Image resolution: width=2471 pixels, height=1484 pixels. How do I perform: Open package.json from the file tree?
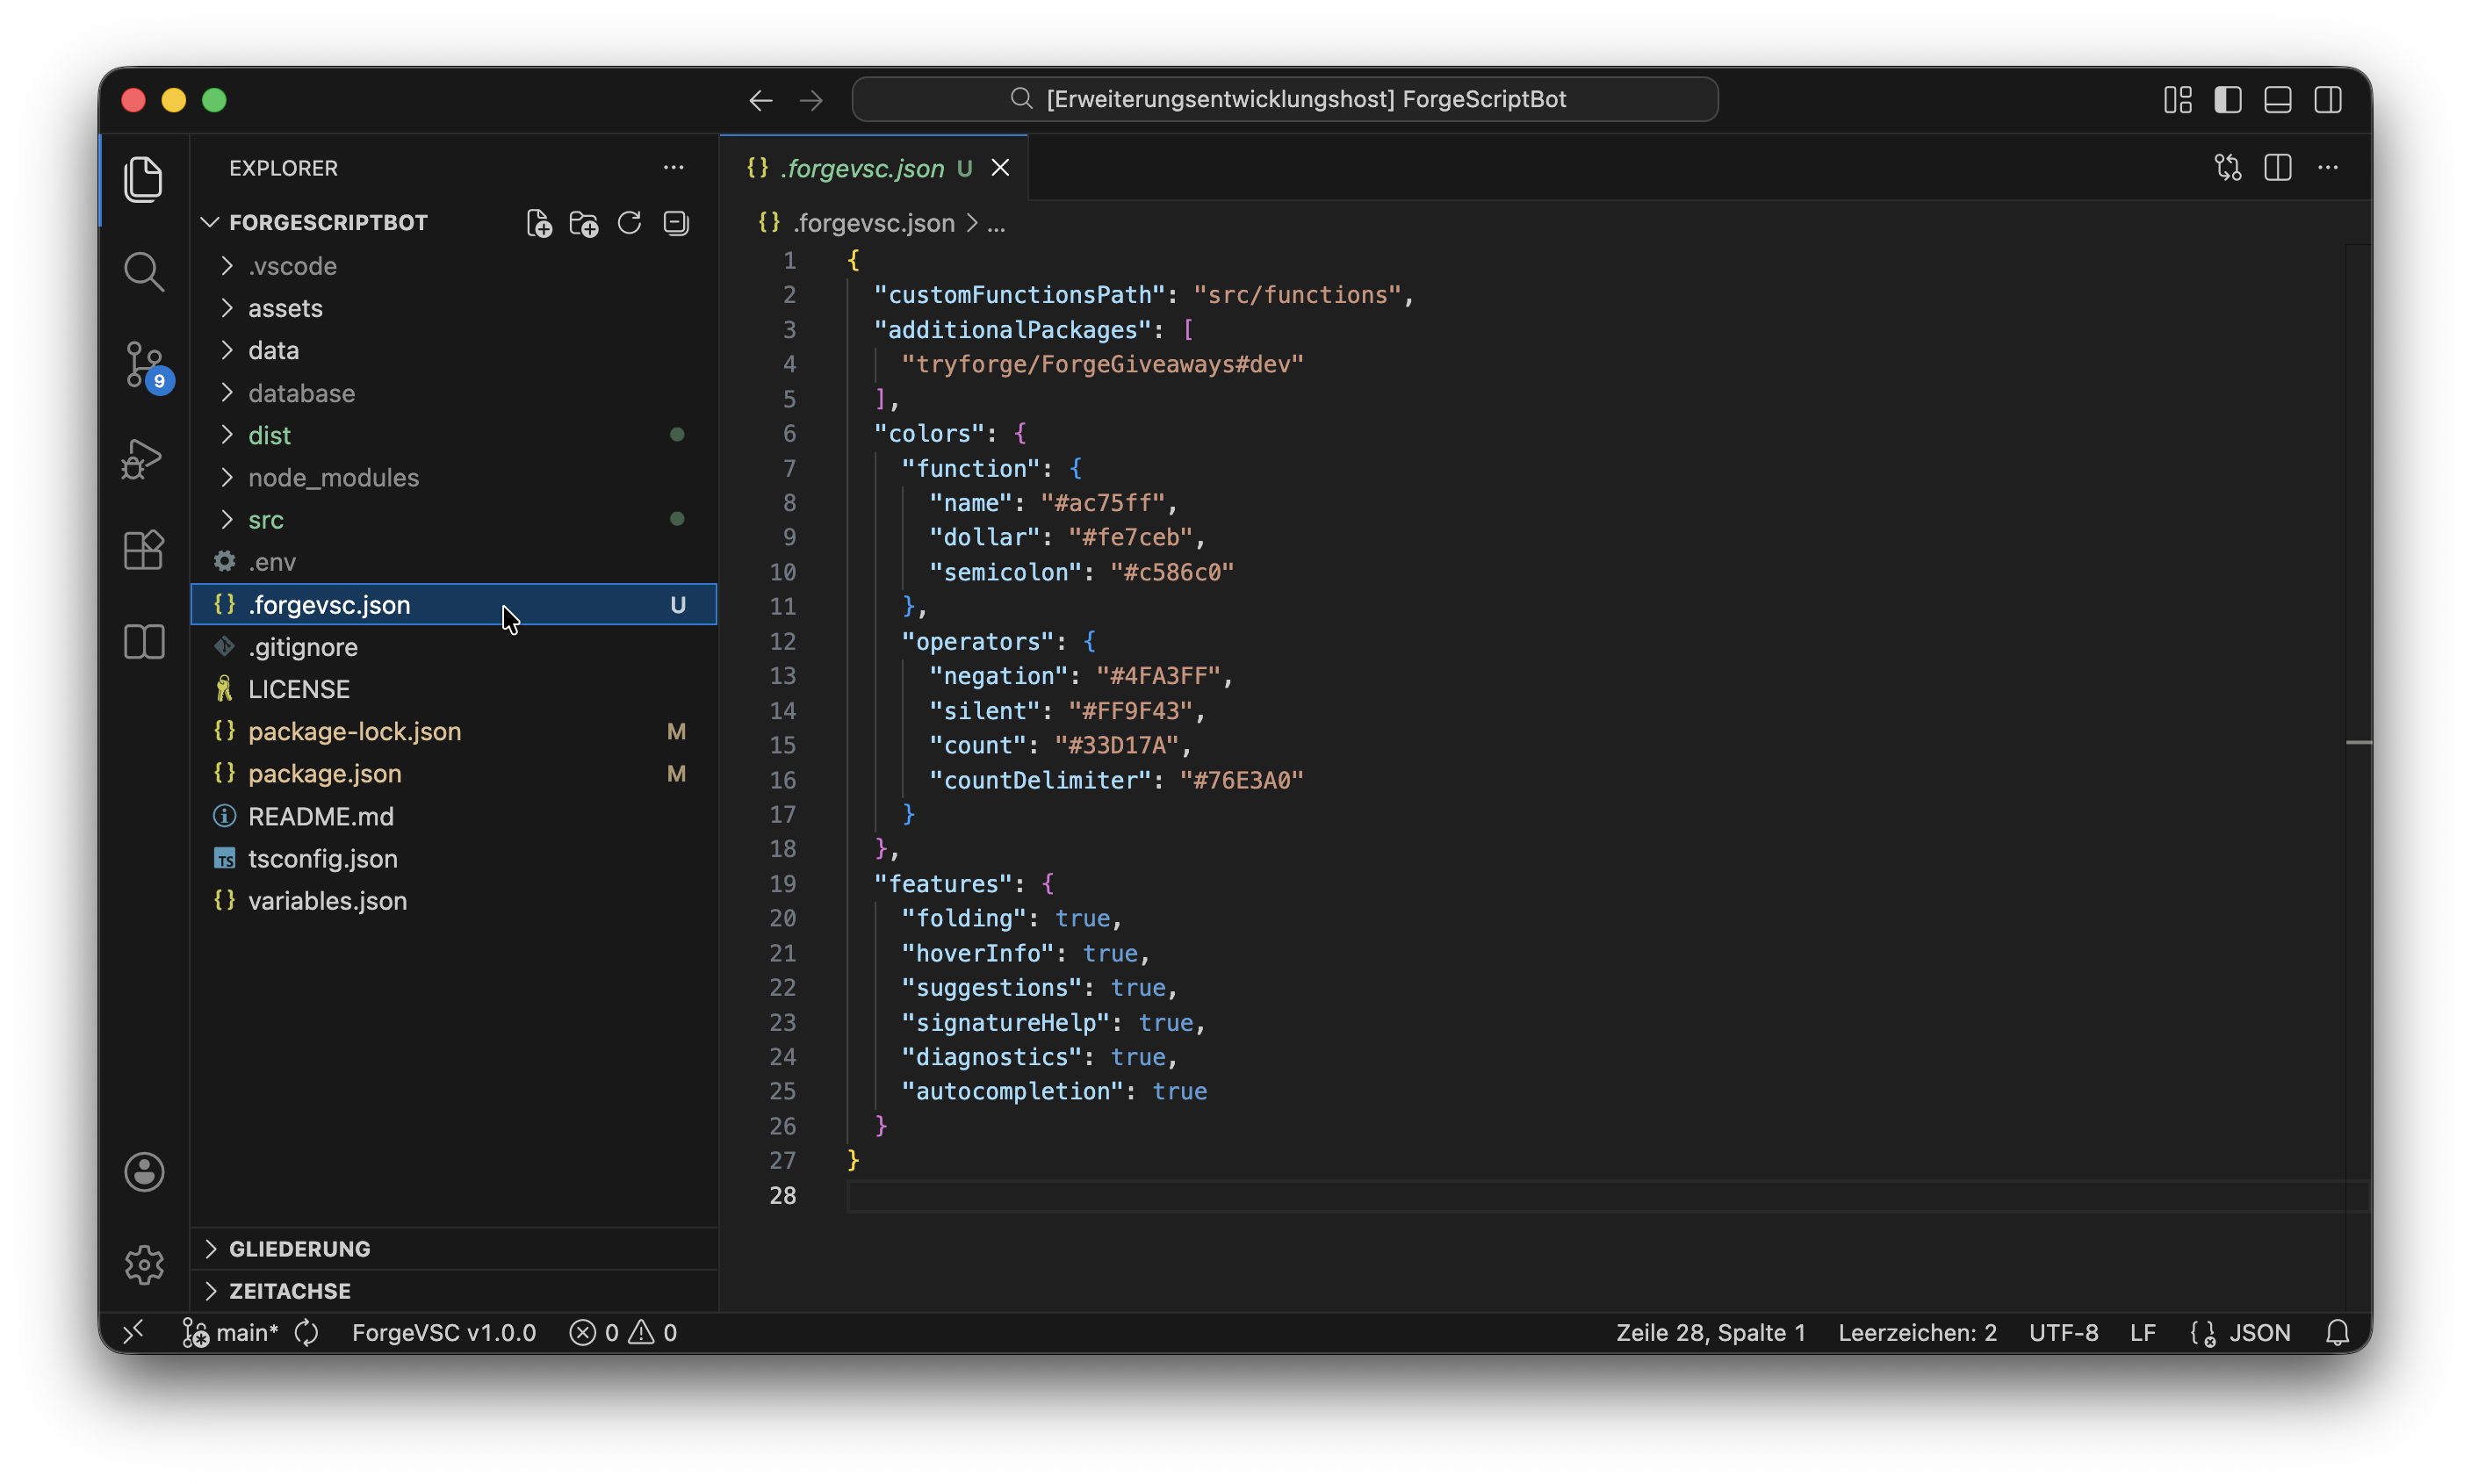coord(324,774)
